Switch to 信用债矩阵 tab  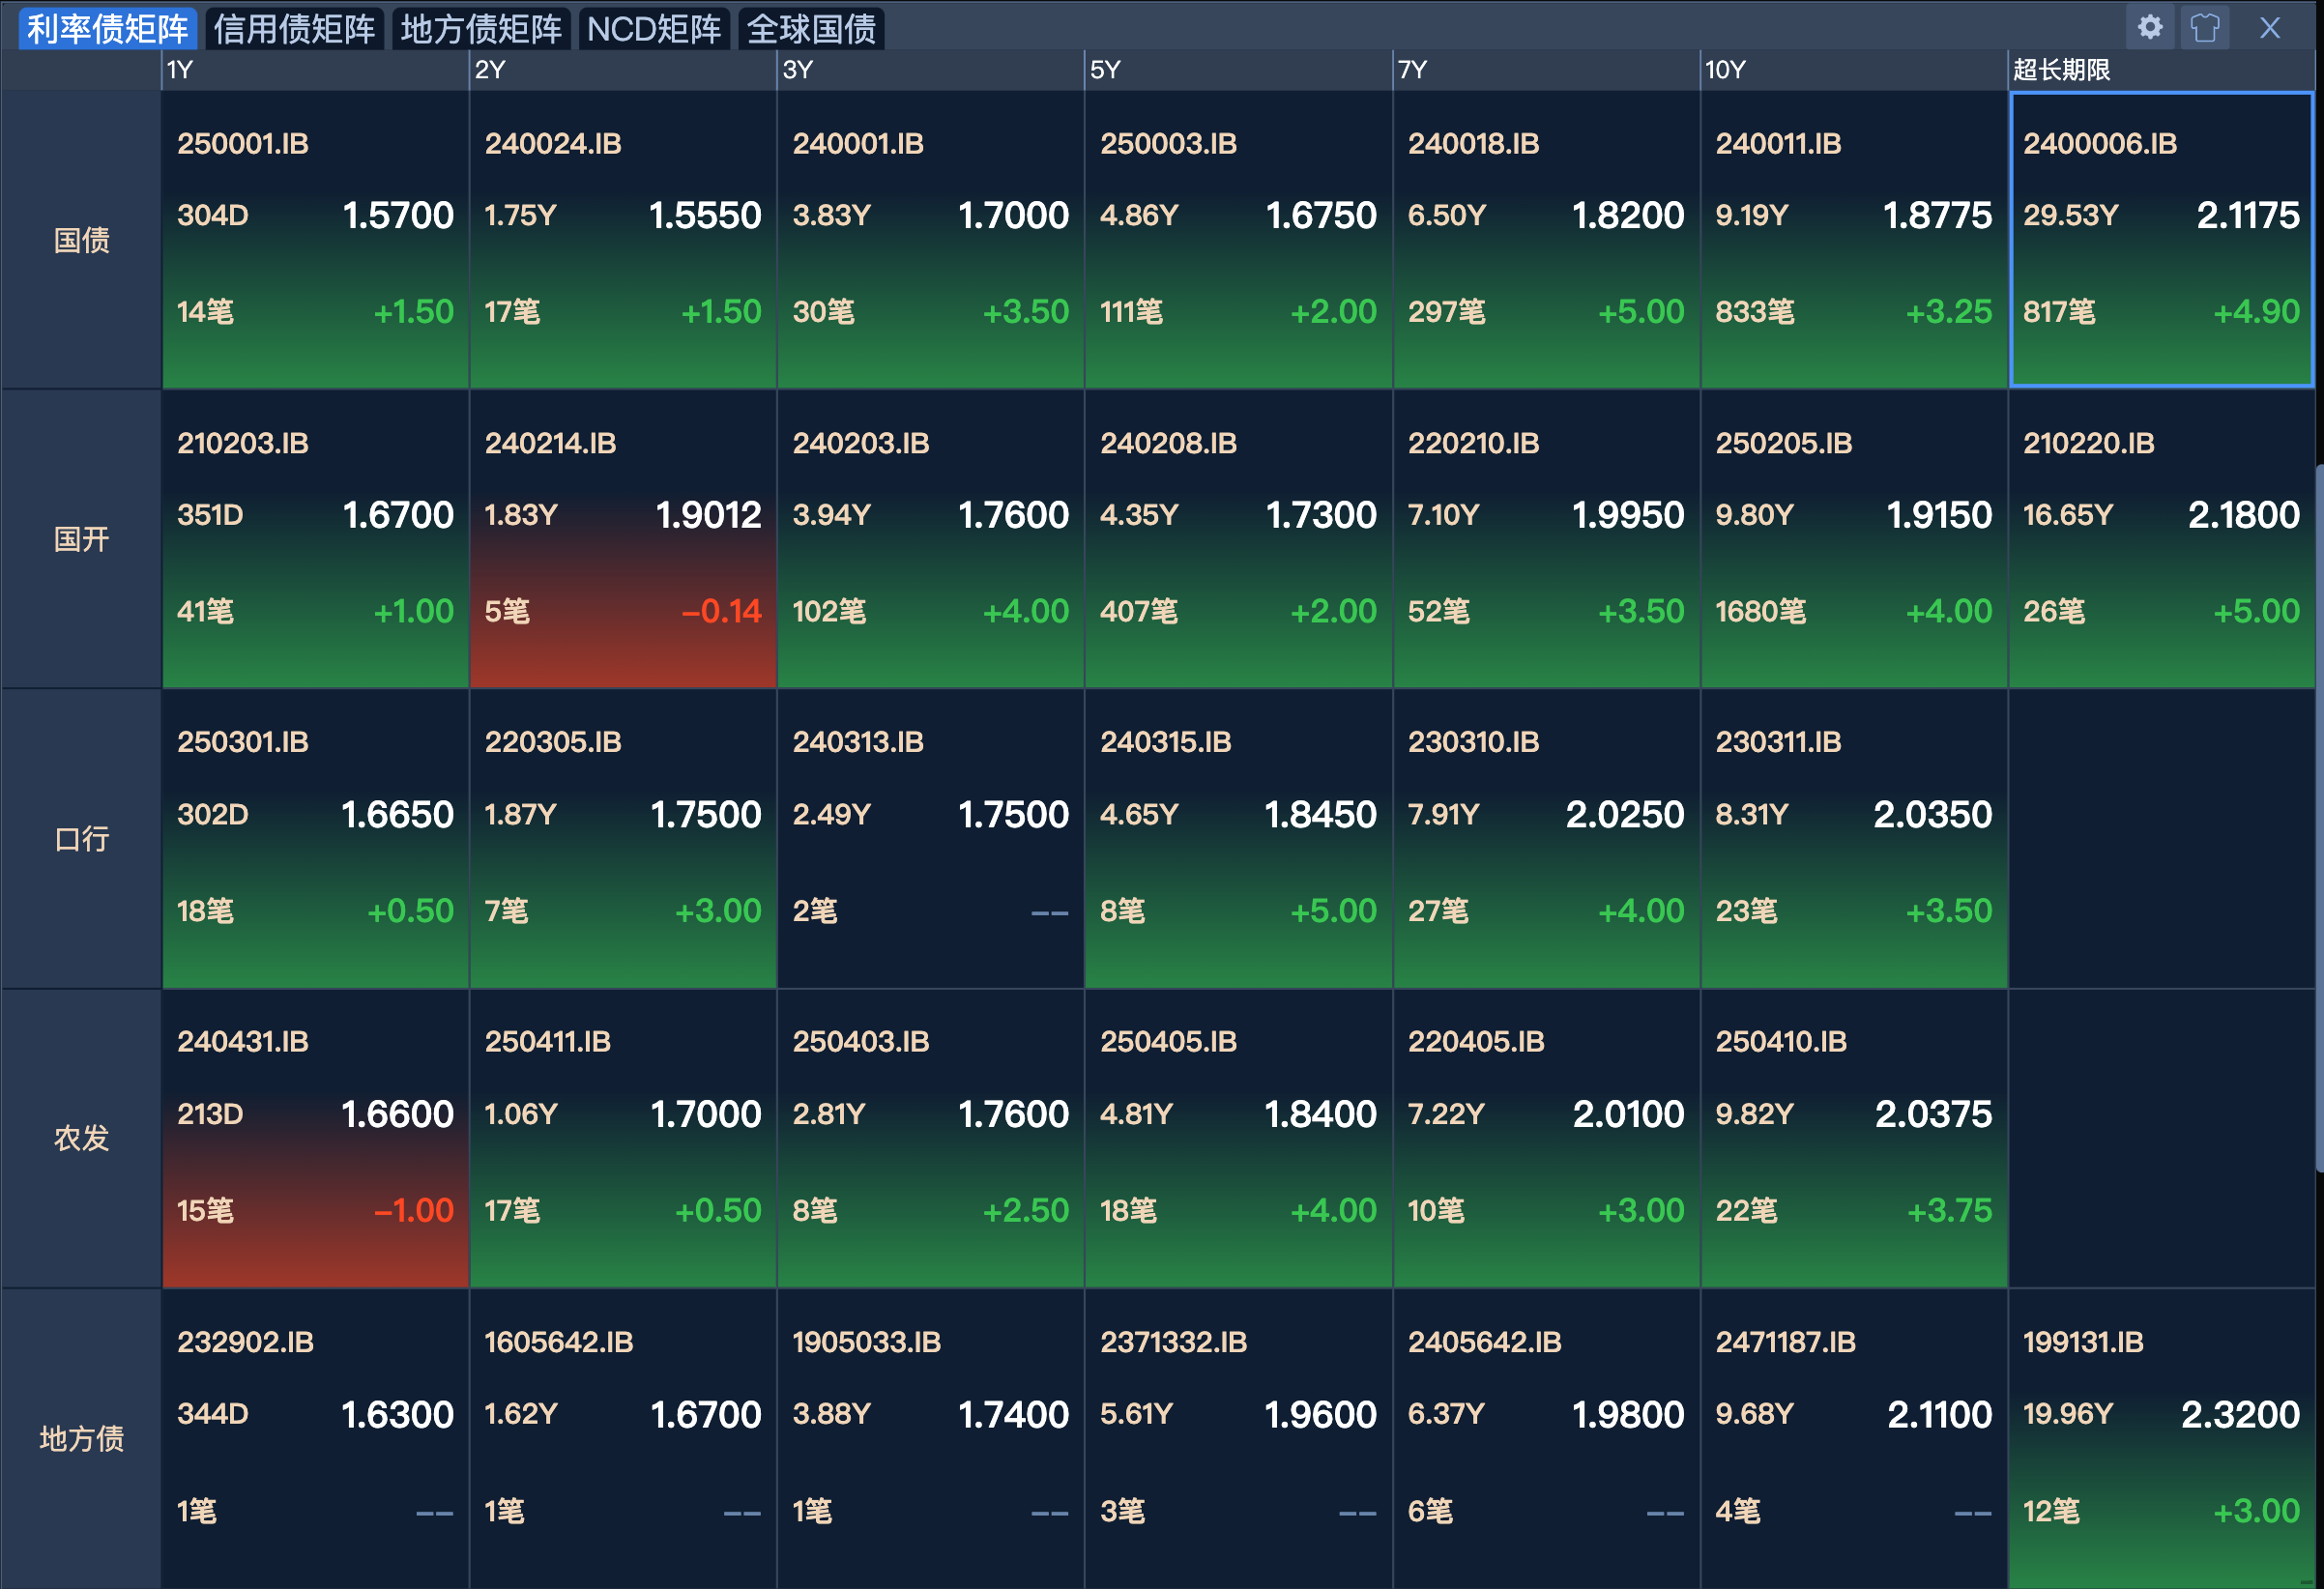(x=294, y=29)
